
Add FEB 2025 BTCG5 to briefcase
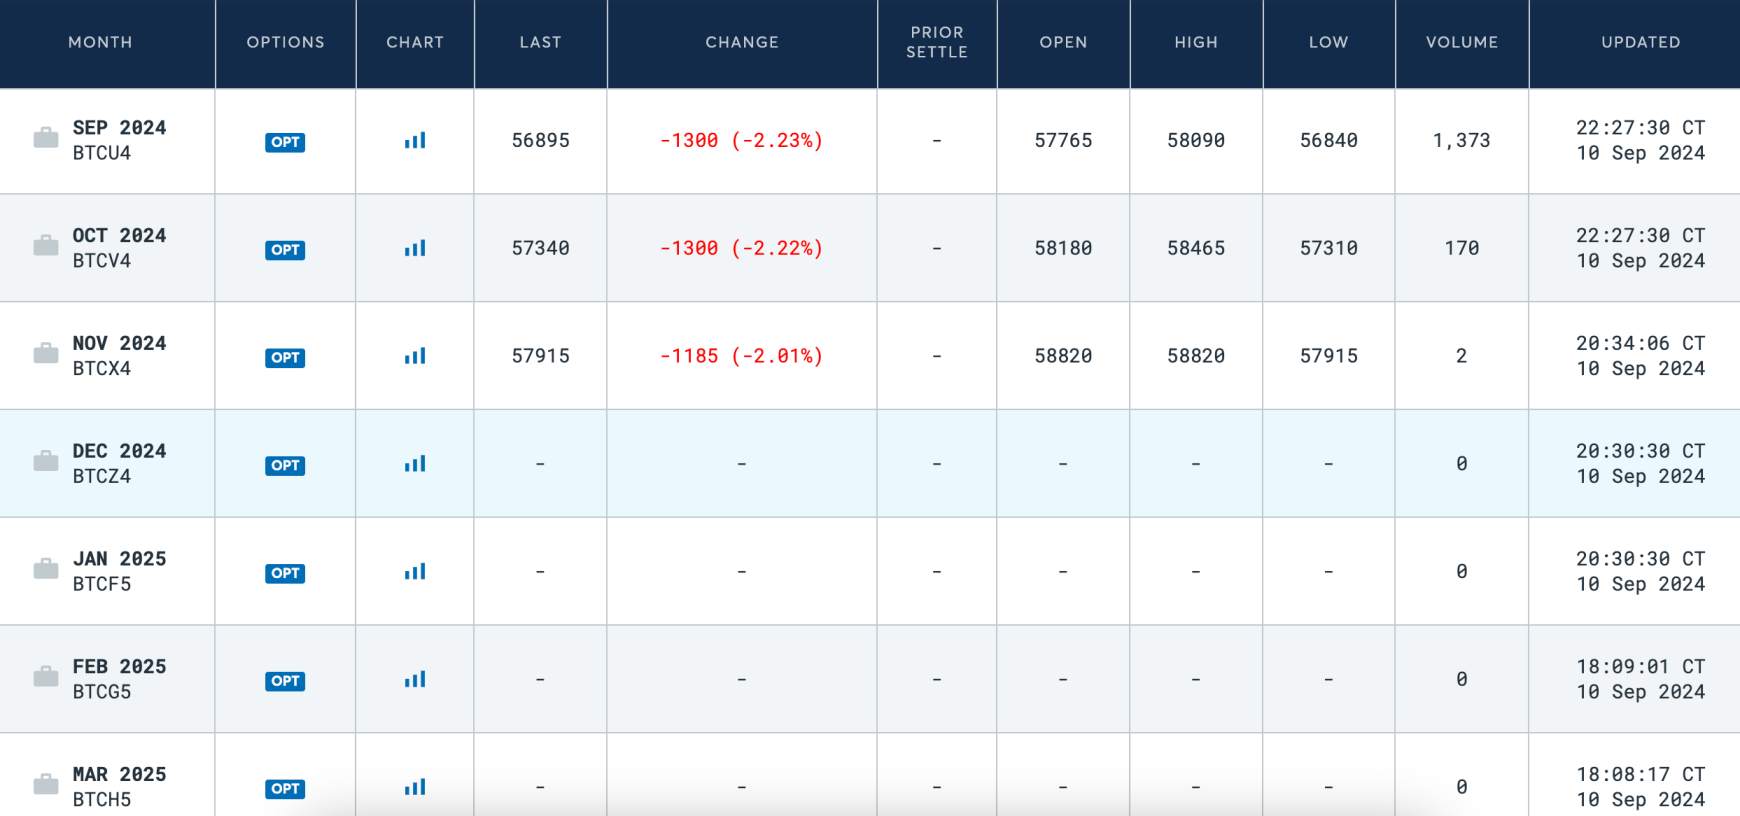[46, 677]
